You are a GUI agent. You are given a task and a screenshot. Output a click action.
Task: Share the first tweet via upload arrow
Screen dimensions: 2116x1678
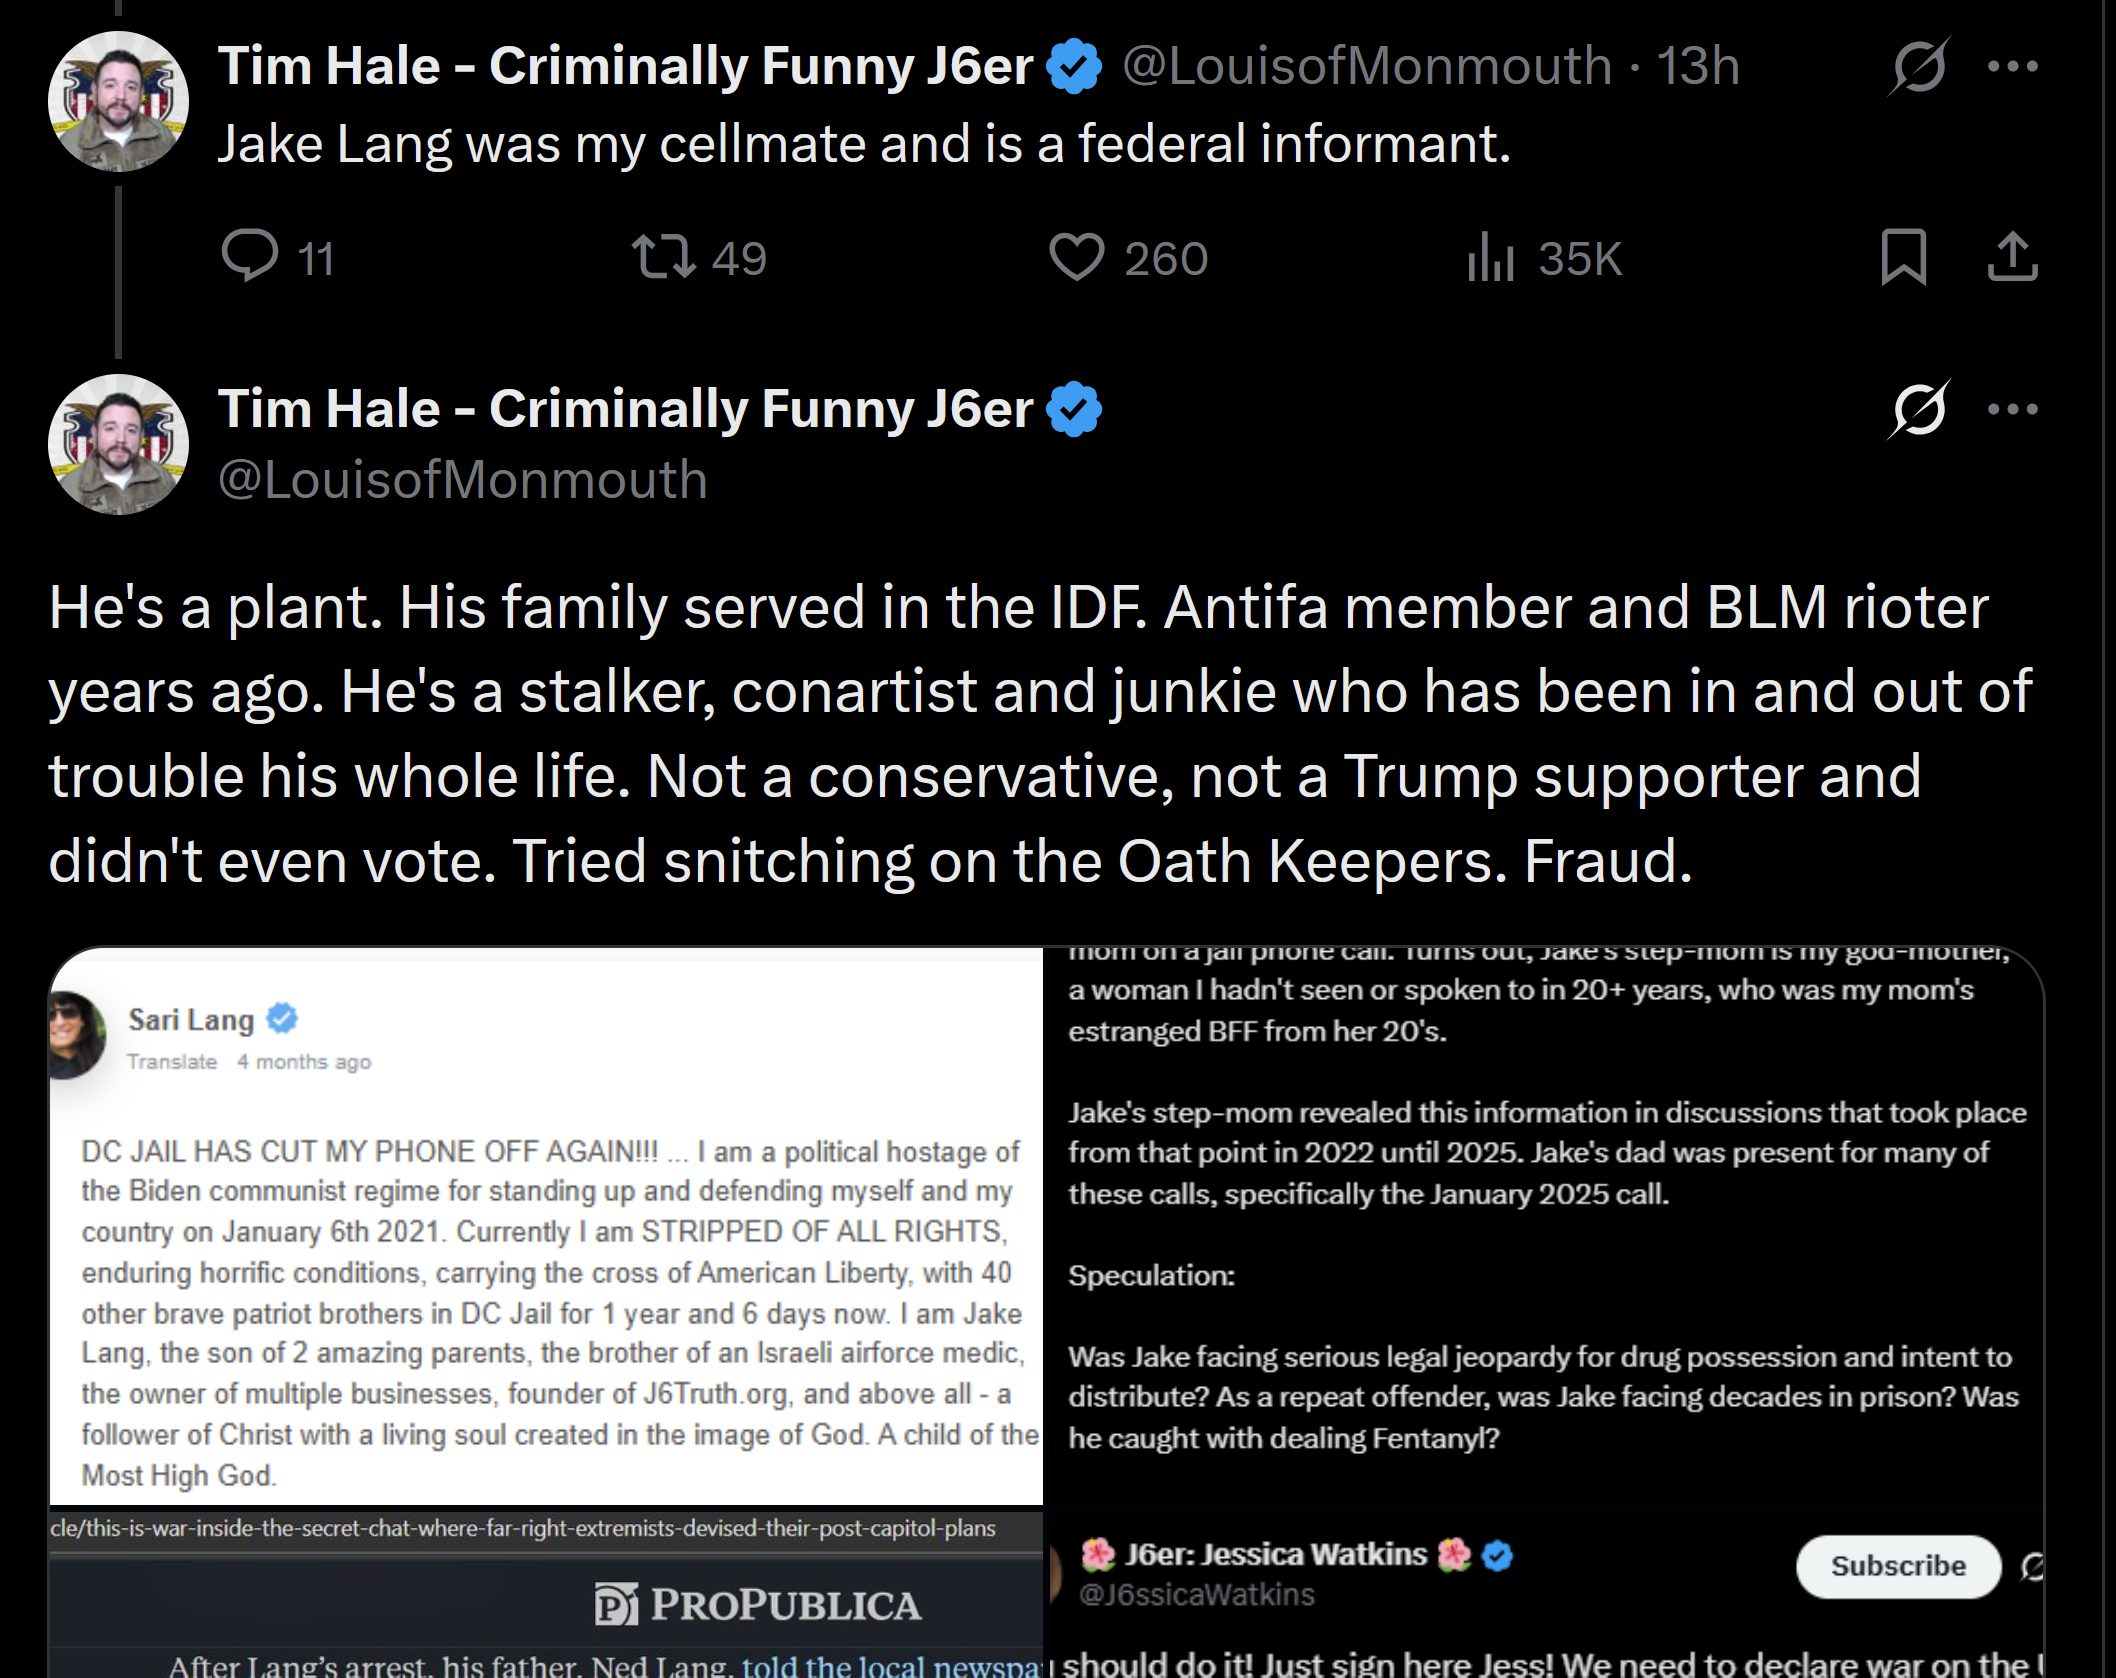(x=2012, y=257)
